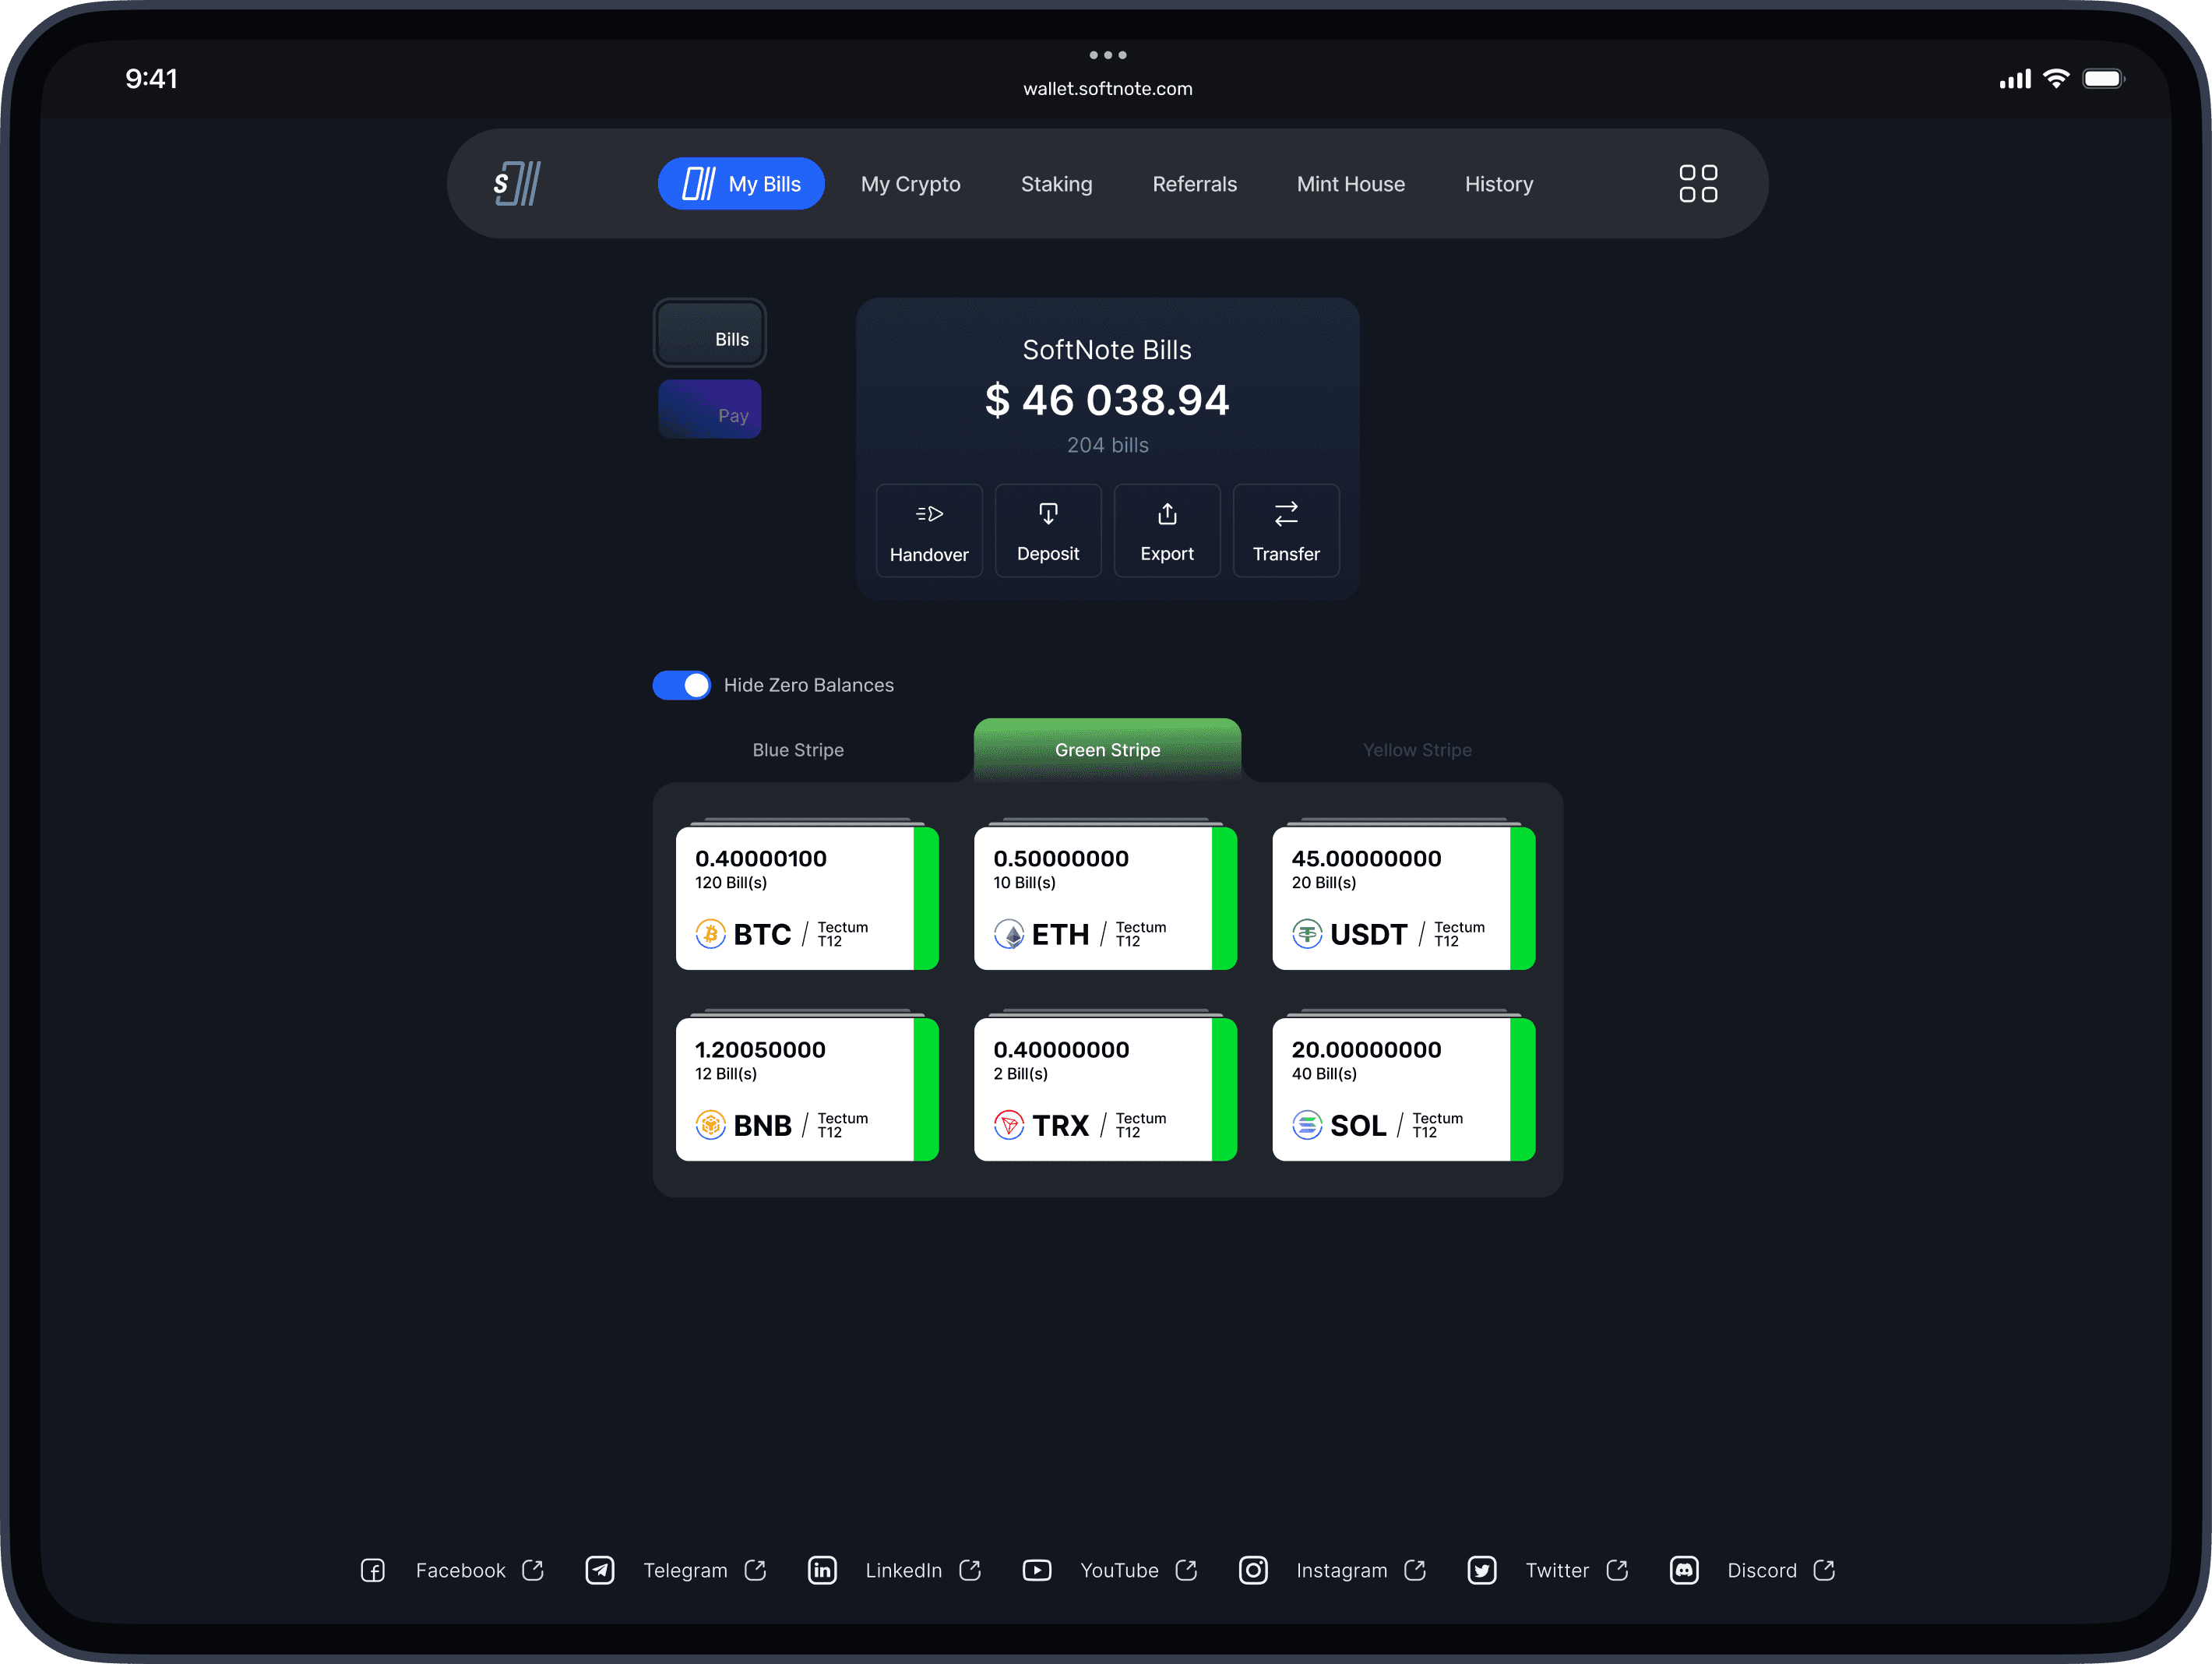The width and height of the screenshot is (2212, 1664).
Task: Toggle Hide Zero Balances switch
Action: (x=682, y=685)
